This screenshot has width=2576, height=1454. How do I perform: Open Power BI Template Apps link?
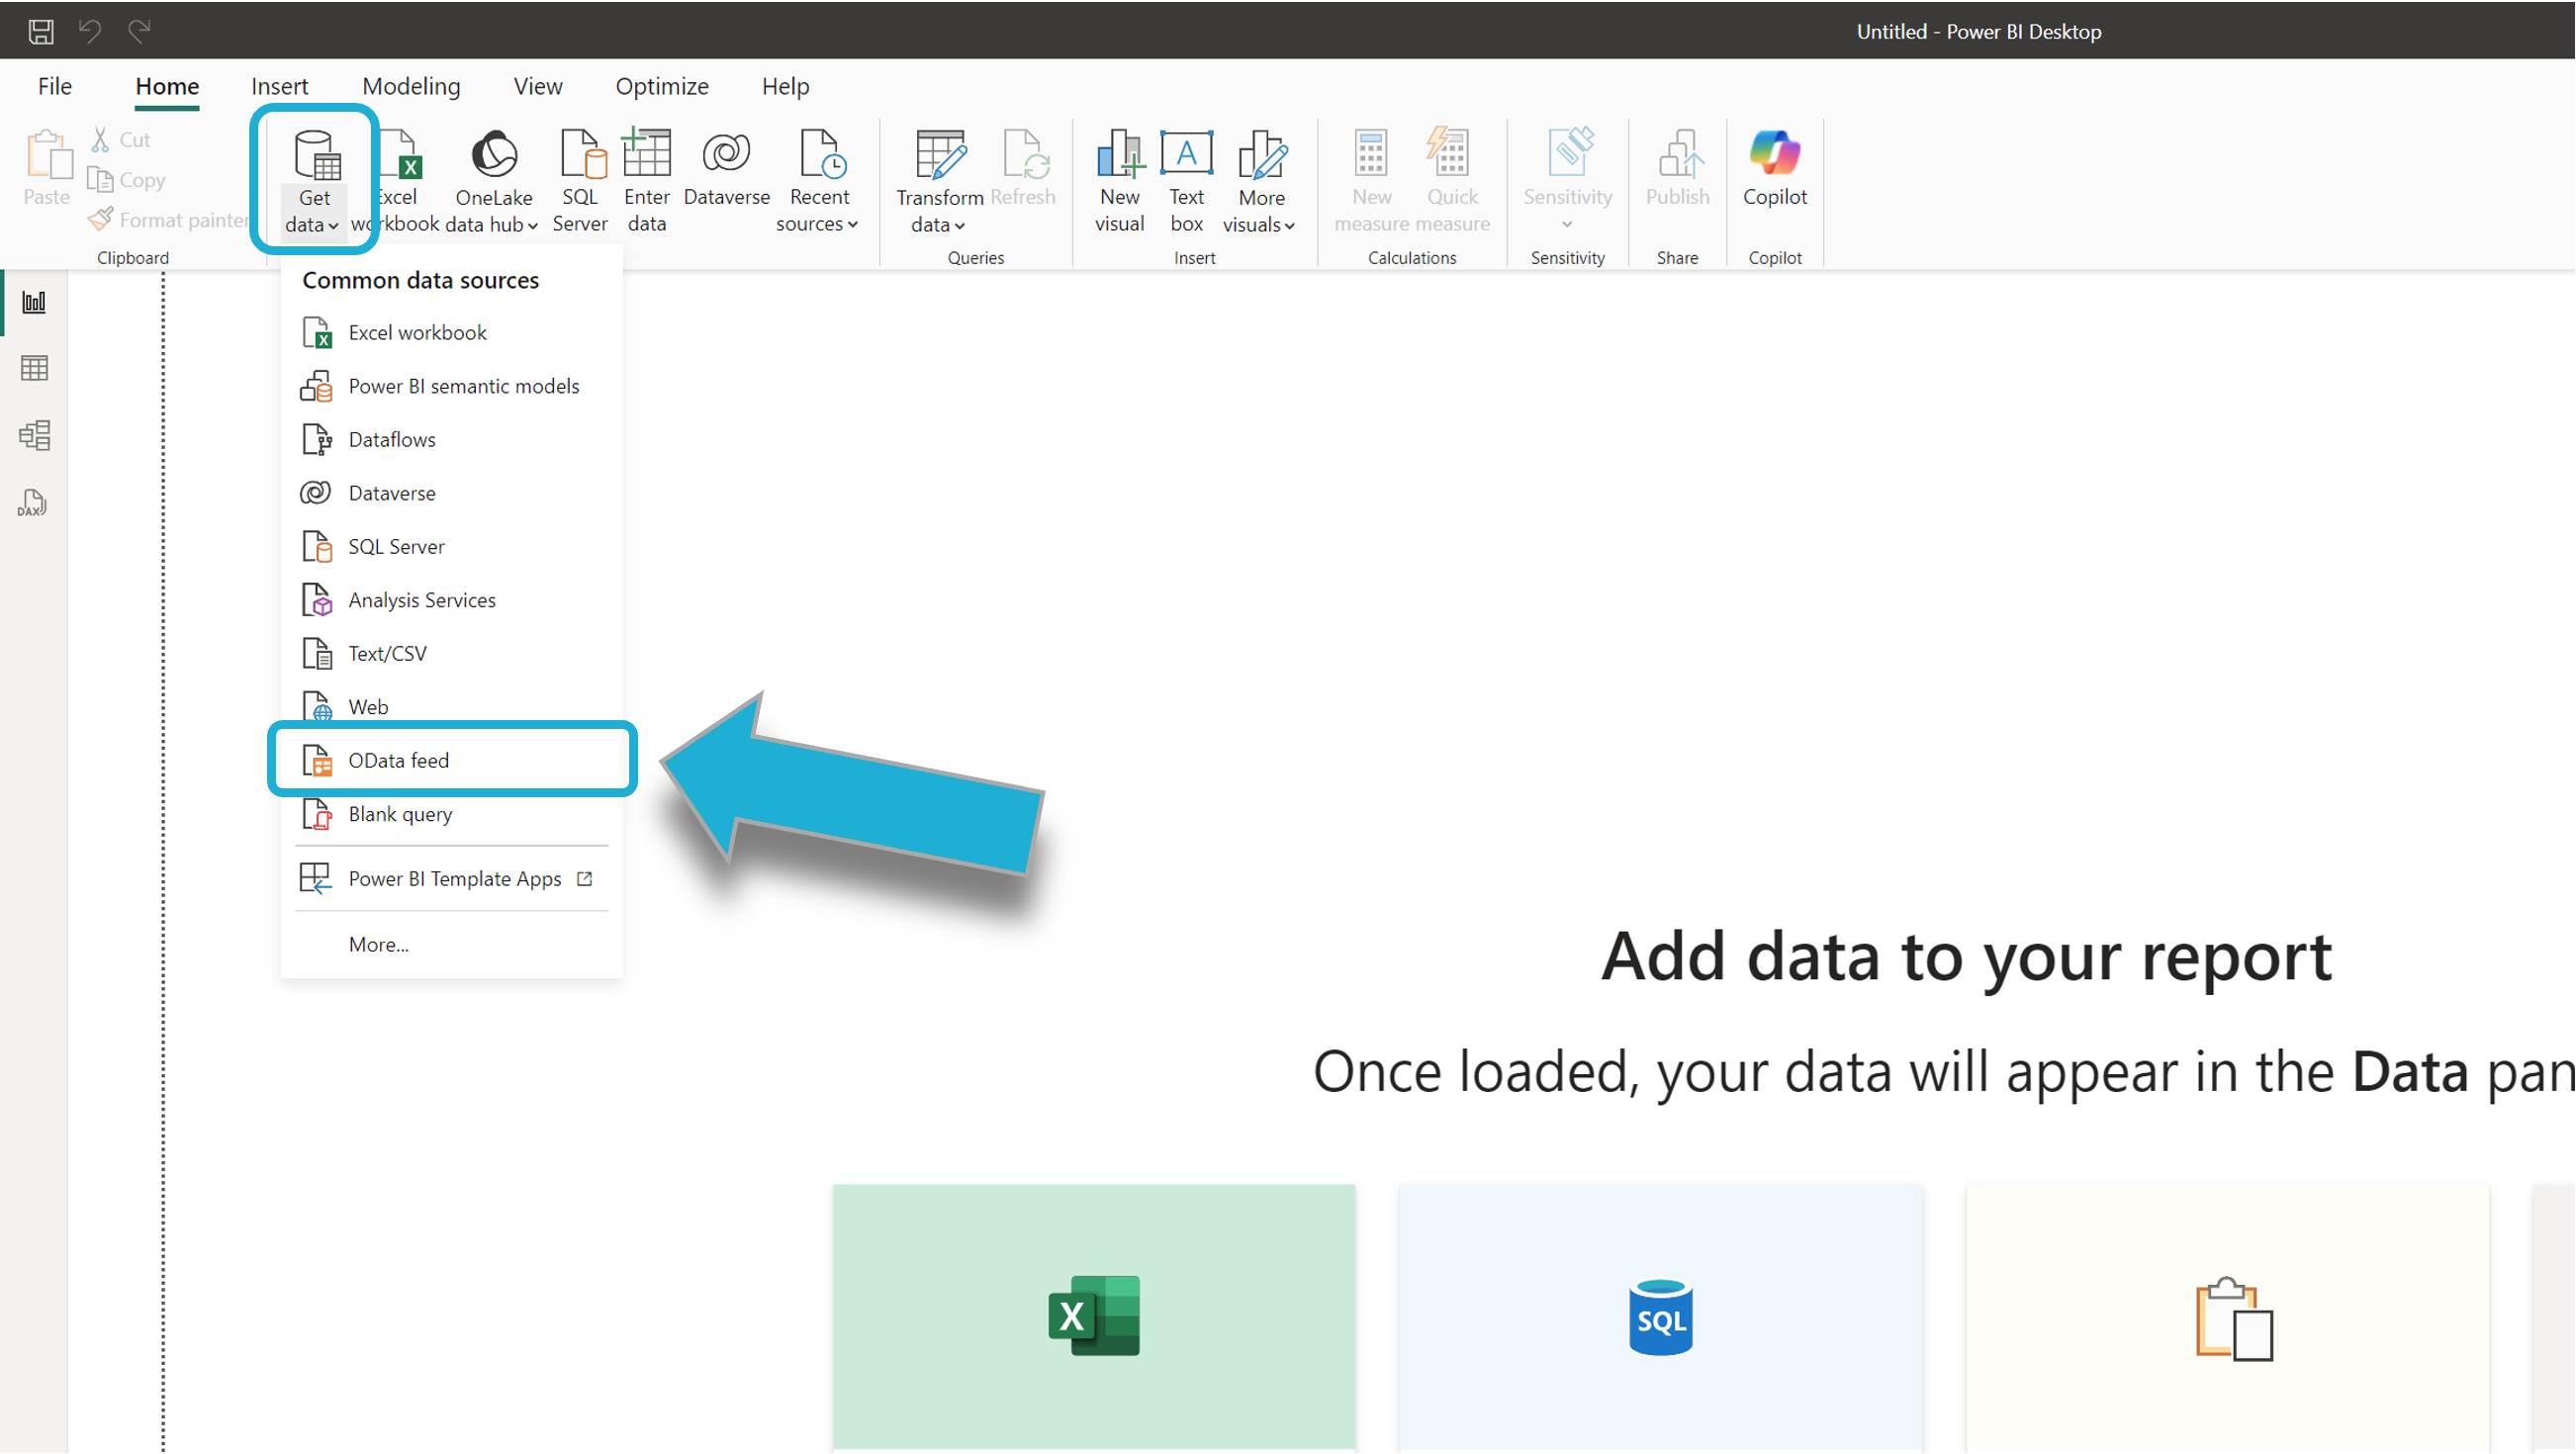pyautogui.click(x=455, y=878)
